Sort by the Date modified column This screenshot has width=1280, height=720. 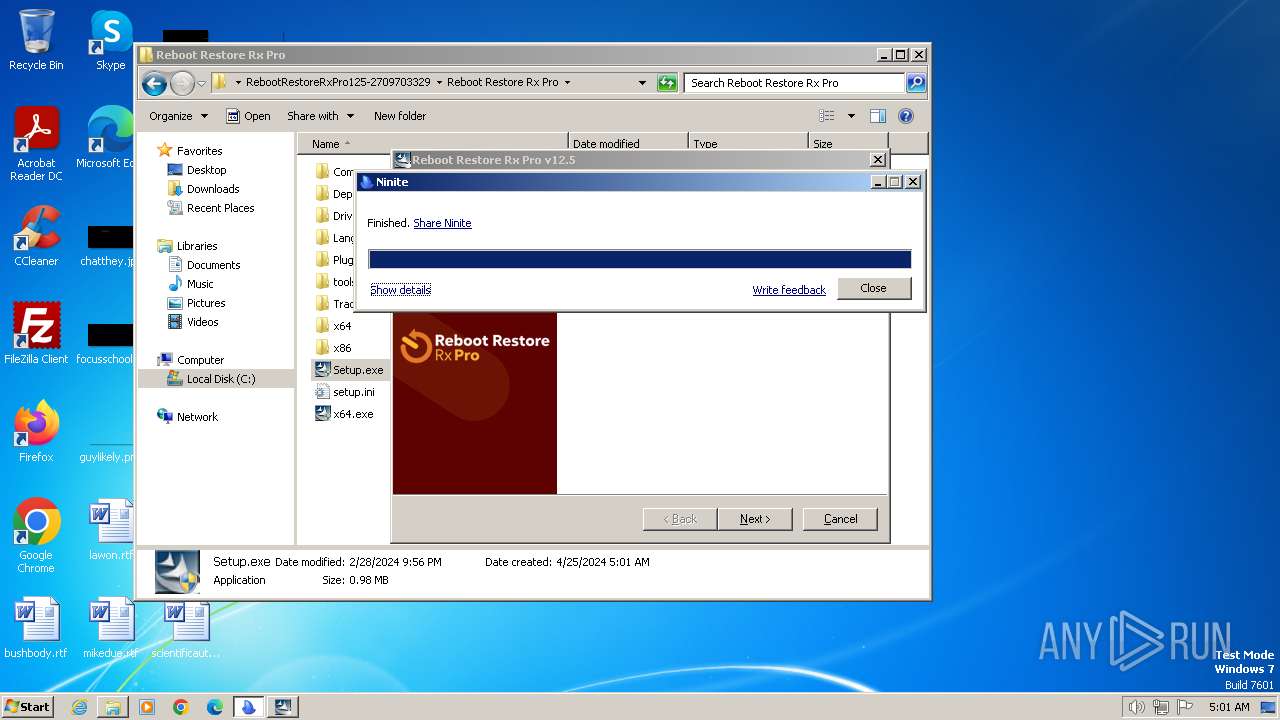click(628, 144)
